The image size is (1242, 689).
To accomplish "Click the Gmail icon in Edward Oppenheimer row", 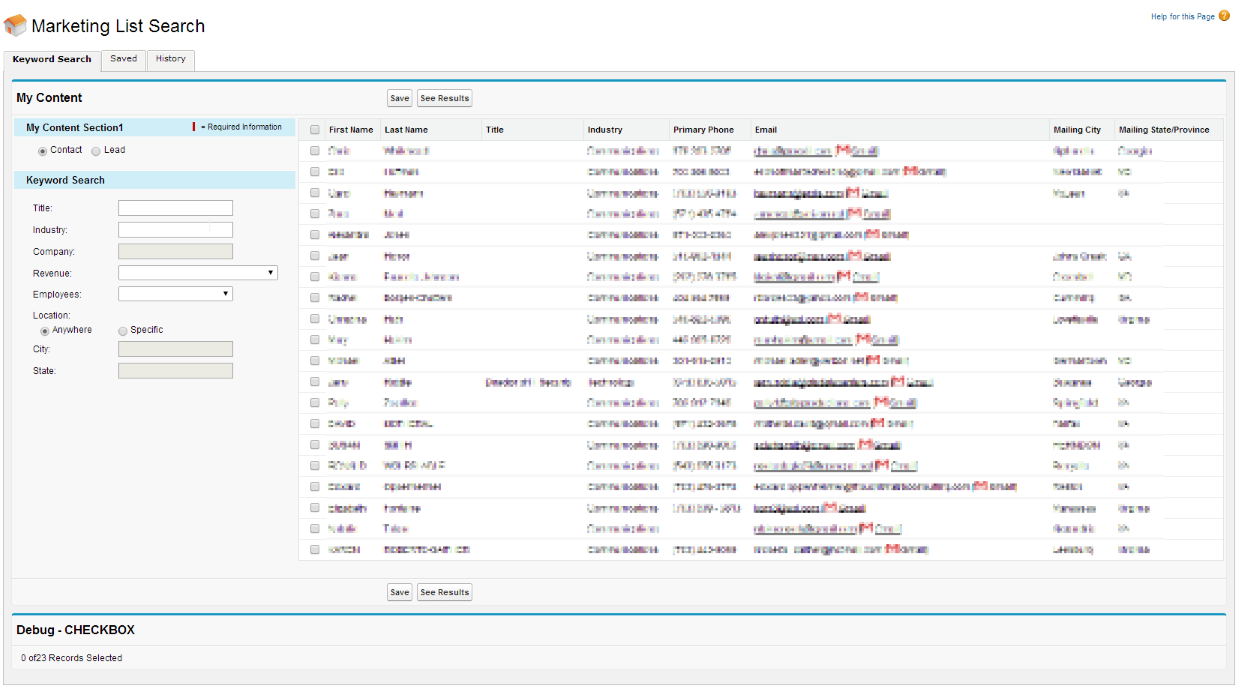I will point(981,487).
